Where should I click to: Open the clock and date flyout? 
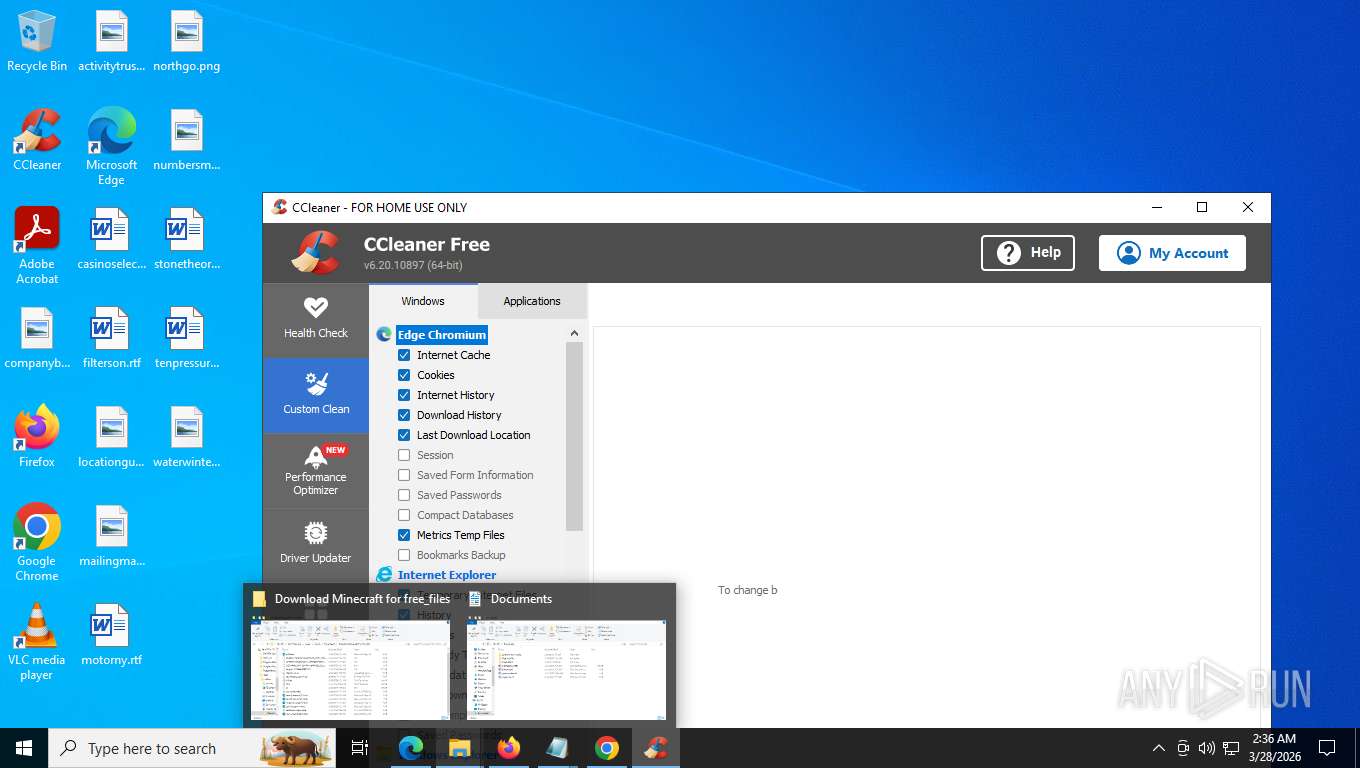(x=1274, y=748)
